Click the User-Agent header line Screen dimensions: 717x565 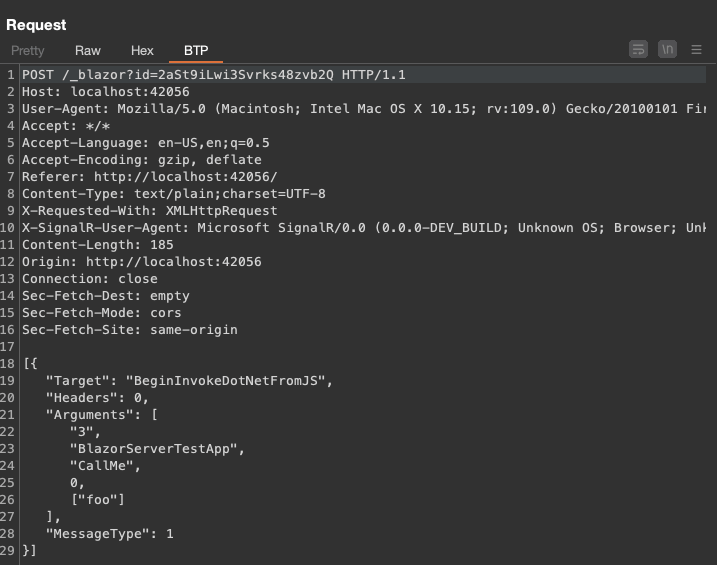pyautogui.click(x=364, y=109)
